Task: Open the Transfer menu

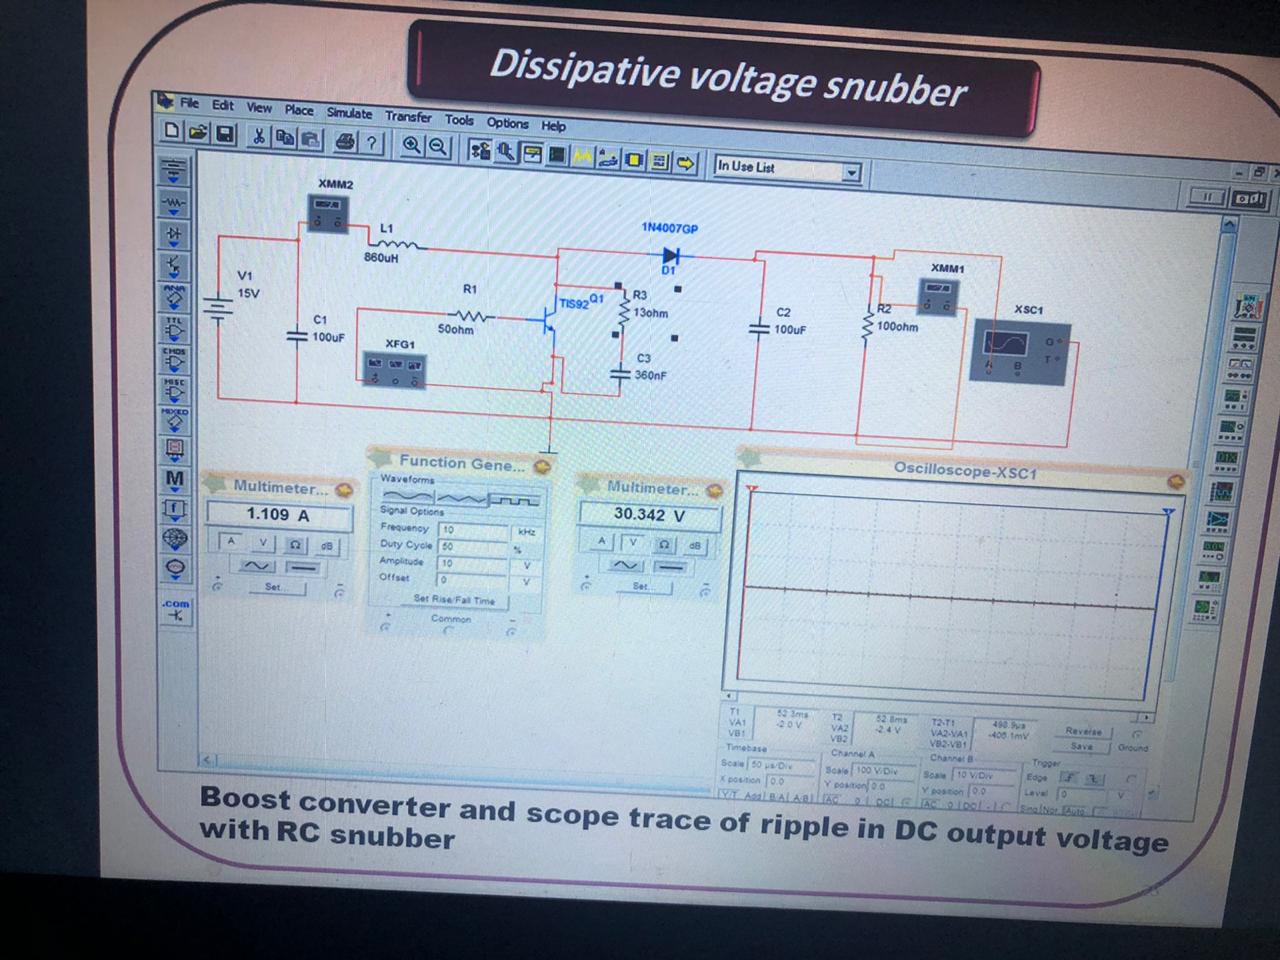Action: 408,117
